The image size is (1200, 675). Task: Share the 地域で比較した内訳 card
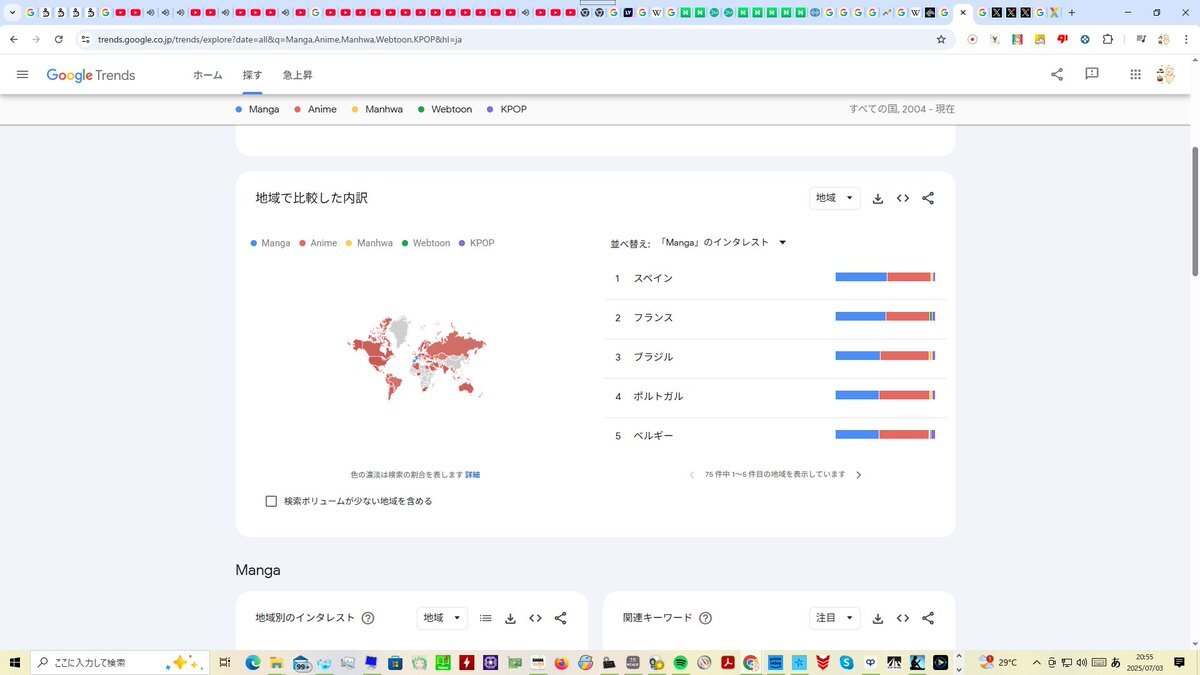928,198
